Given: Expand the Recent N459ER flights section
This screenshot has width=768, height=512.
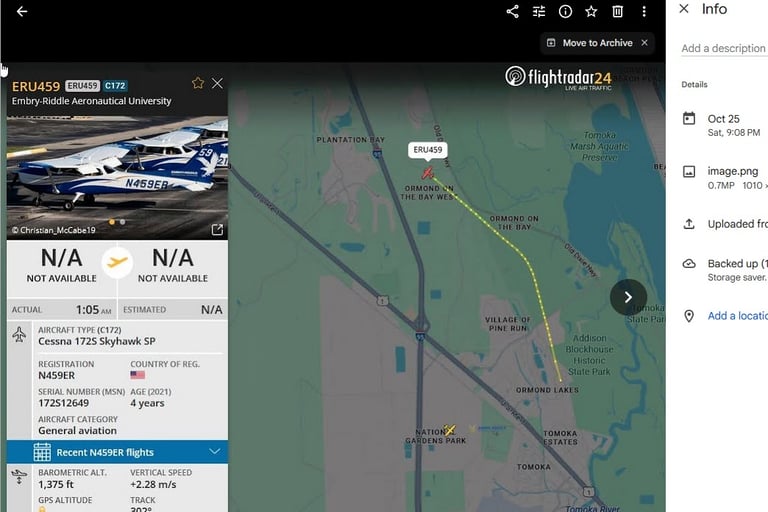Looking at the screenshot, I should pos(118,452).
